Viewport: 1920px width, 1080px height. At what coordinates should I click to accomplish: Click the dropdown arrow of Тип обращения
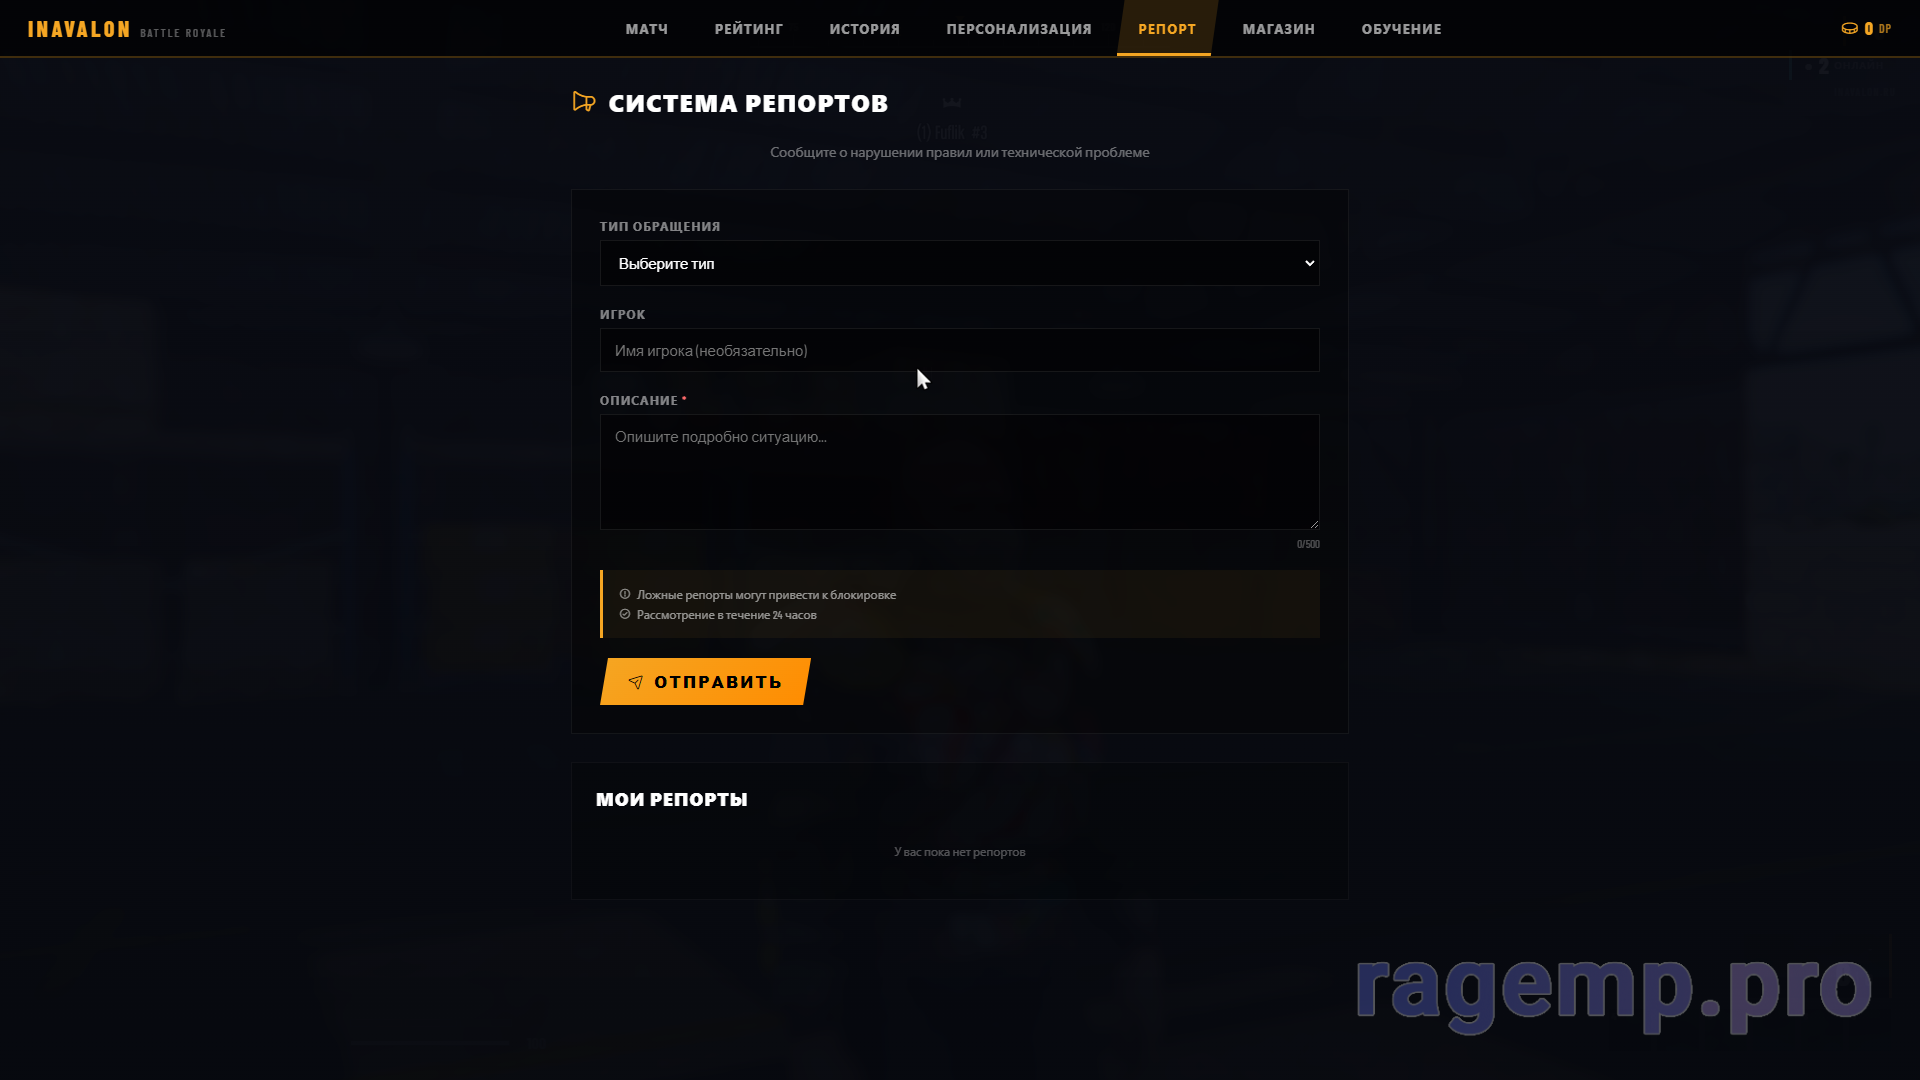click(x=1309, y=263)
